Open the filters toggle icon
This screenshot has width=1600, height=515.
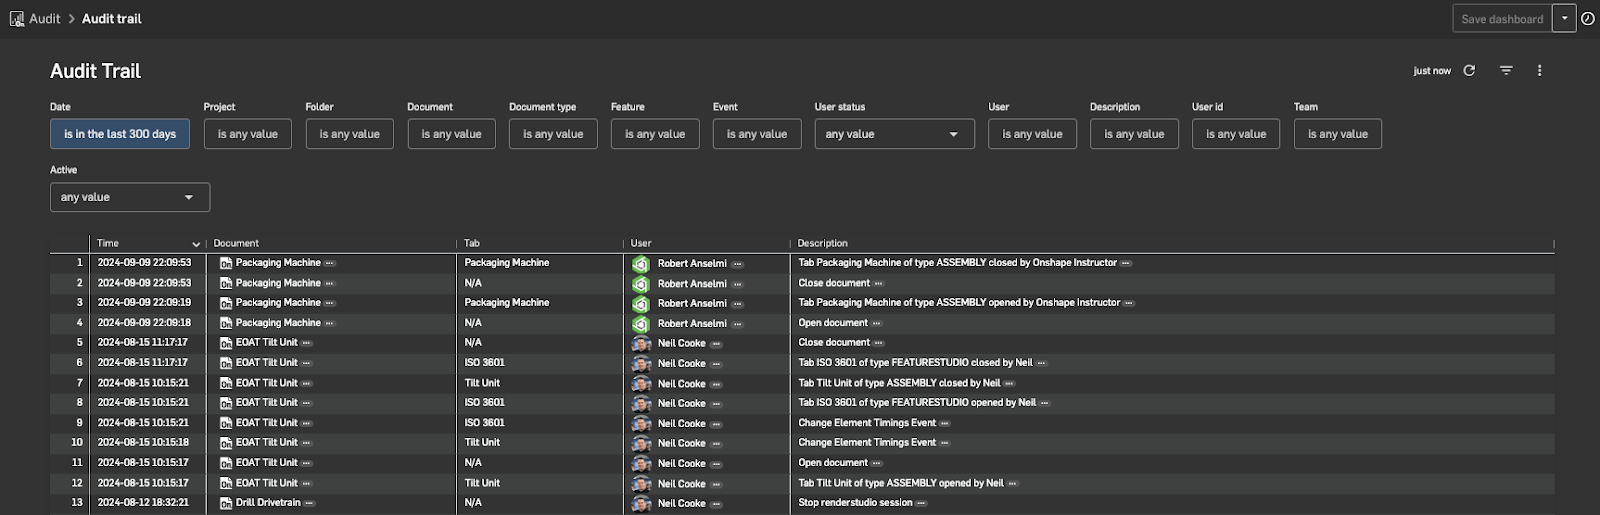[x=1506, y=71]
